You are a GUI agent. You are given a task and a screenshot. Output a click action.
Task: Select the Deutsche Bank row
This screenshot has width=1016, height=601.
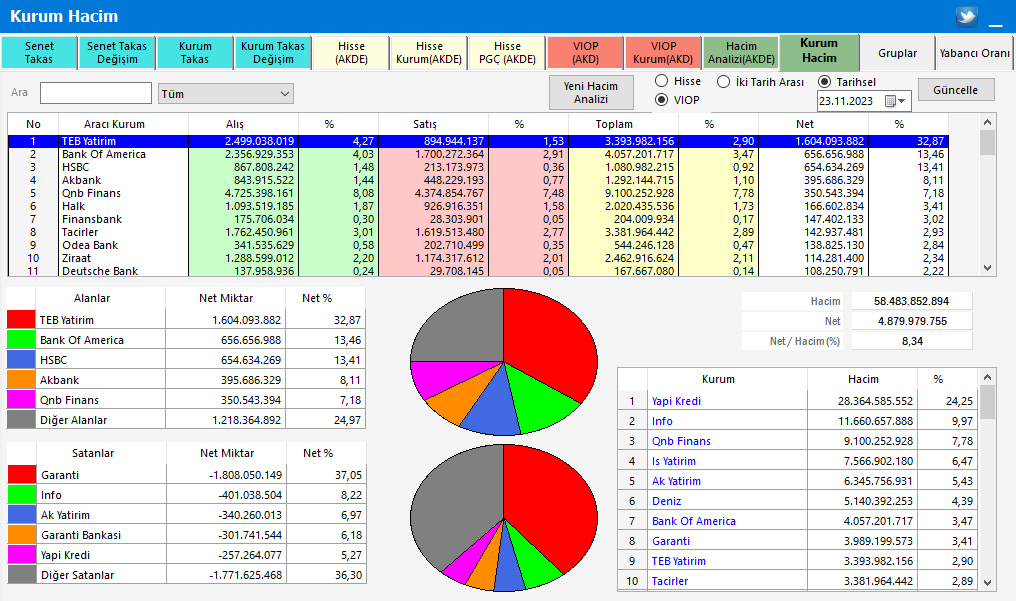coord(478,271)
